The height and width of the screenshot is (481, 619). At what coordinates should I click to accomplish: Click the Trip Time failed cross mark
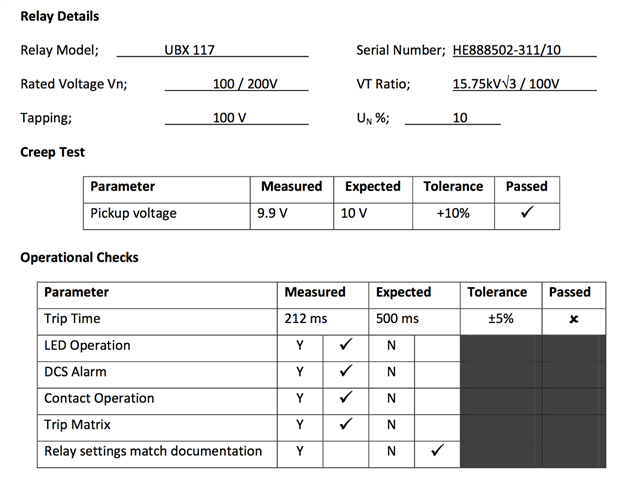[x=573, y=320]
